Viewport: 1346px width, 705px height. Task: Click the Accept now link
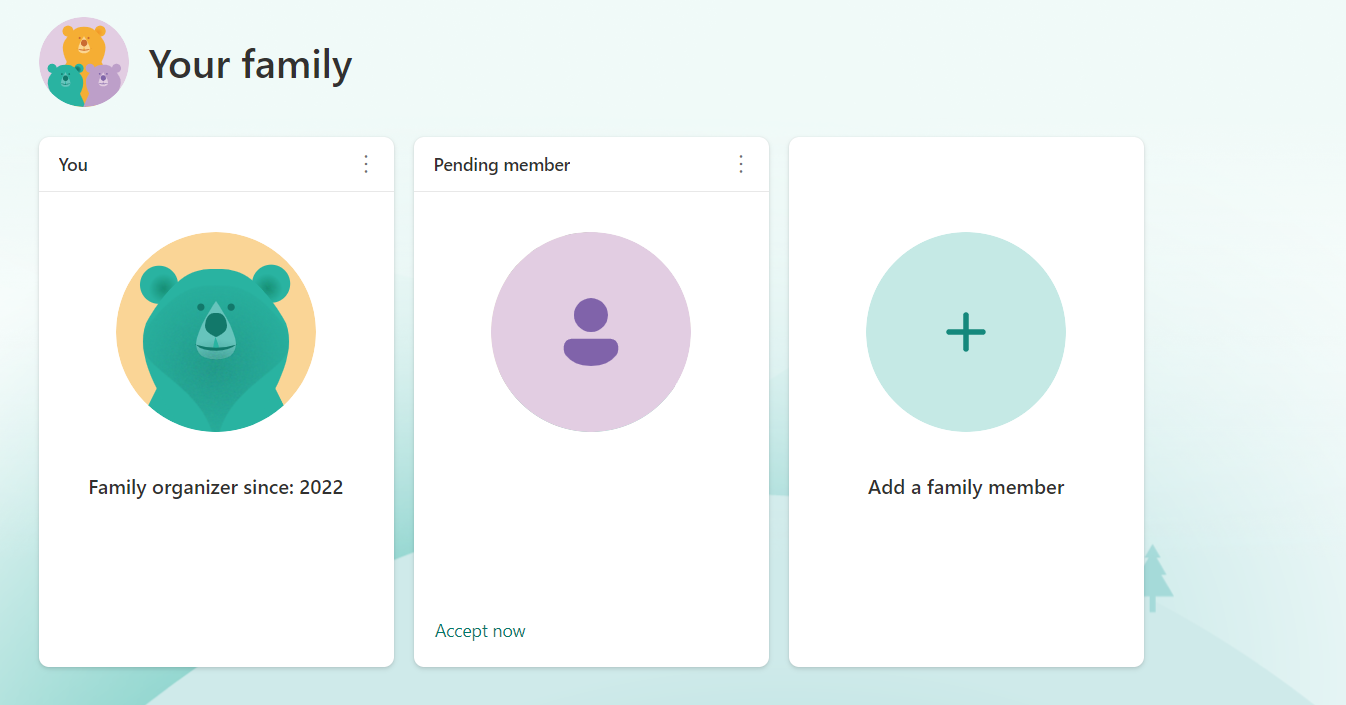click(480, 631)
